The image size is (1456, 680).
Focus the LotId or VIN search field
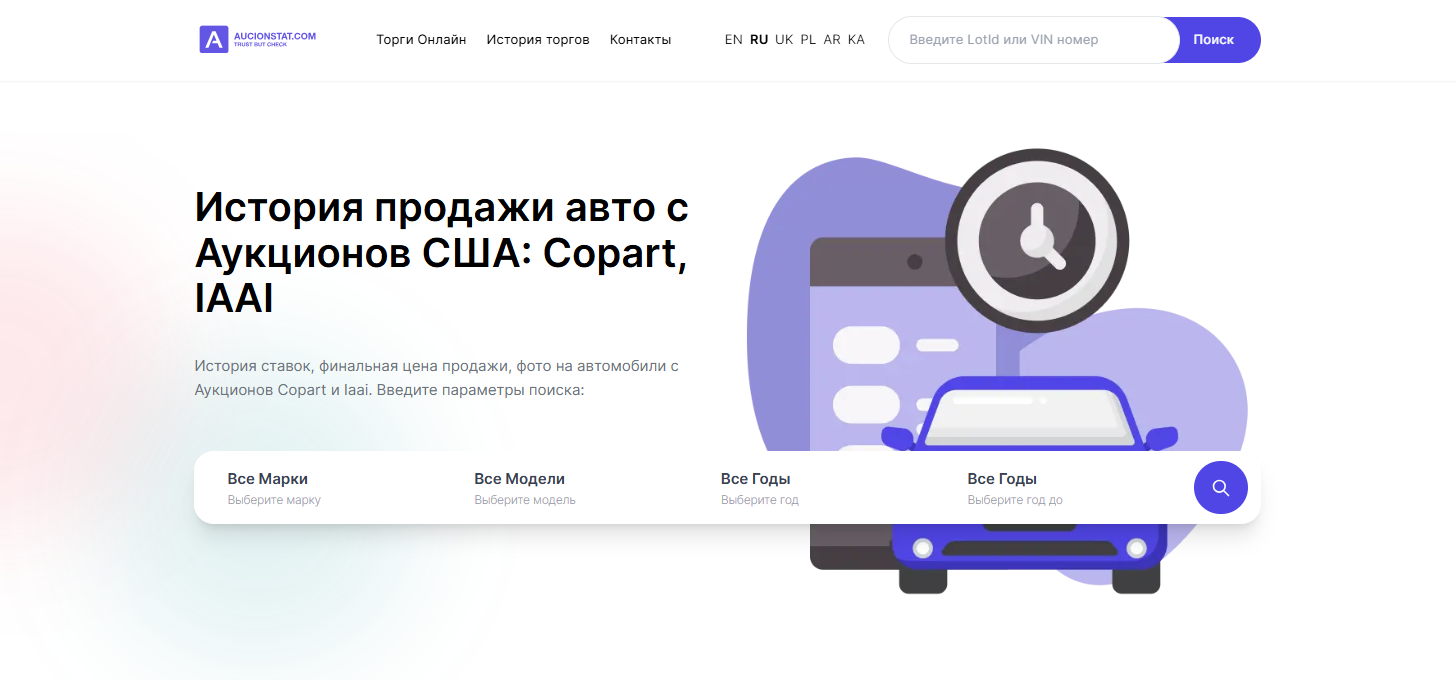(1033, 40)
